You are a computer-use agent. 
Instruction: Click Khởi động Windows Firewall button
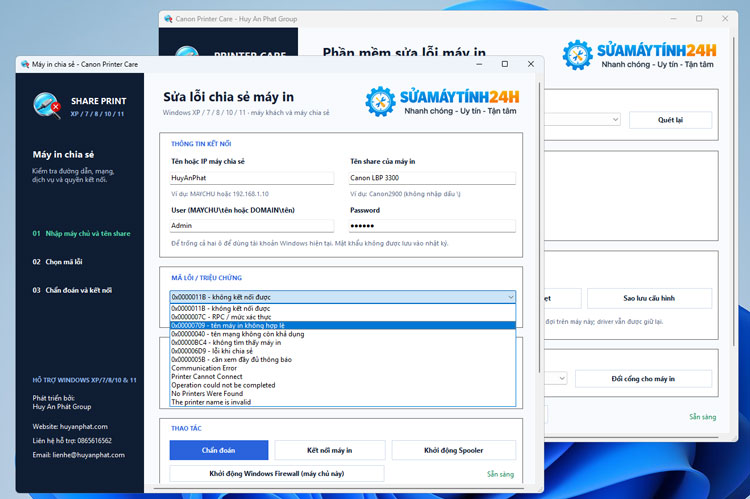click(x=276, y=474)
